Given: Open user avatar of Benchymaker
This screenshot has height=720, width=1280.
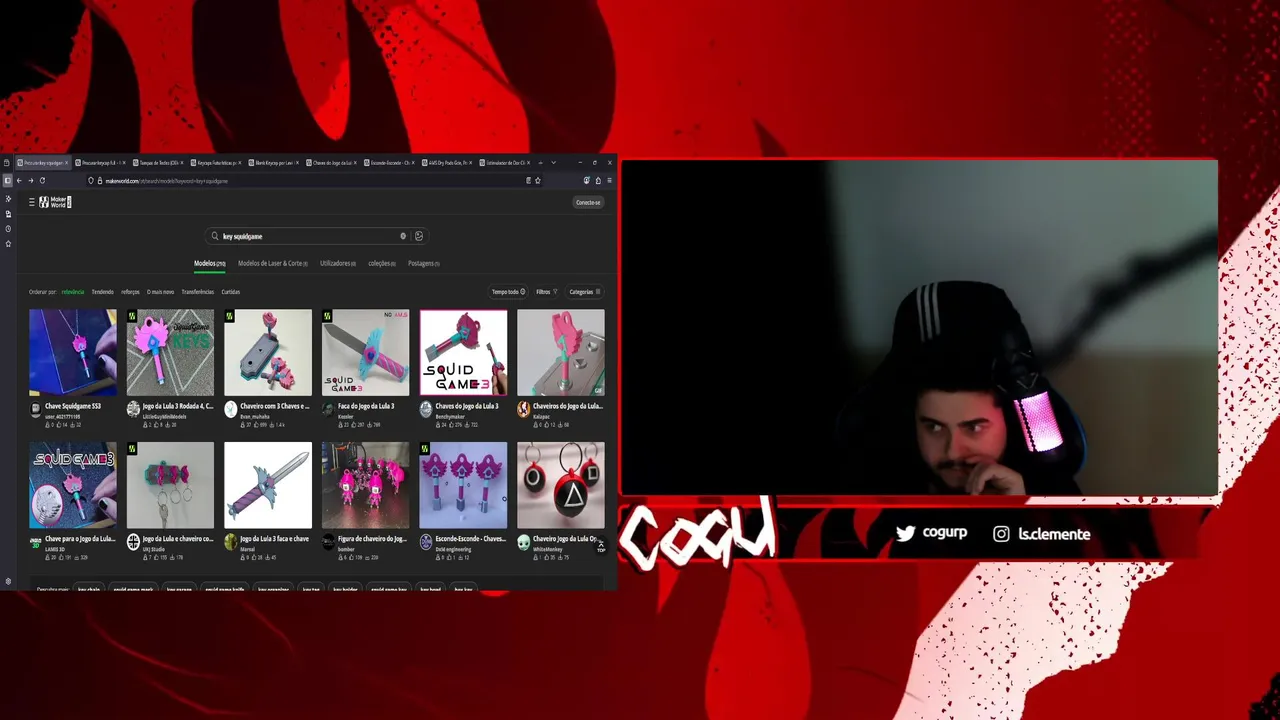Looking at the screenshot, I should (426, 409).
